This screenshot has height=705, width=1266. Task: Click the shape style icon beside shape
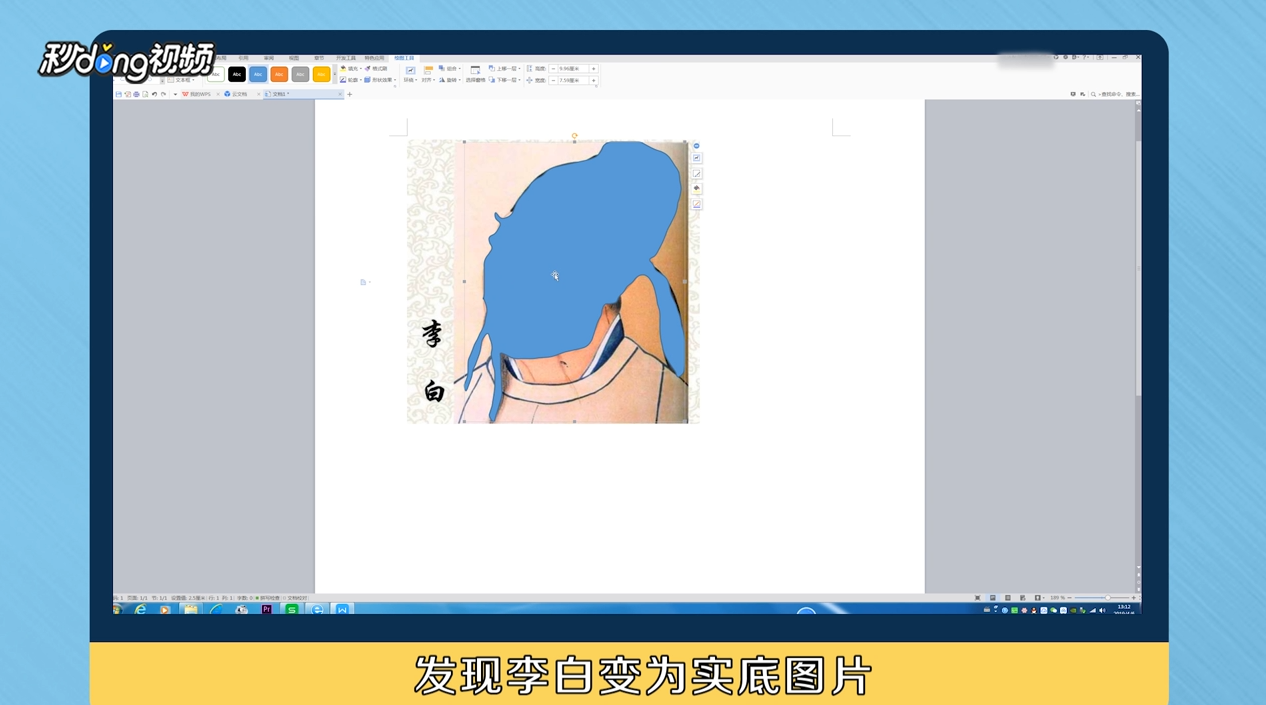point(697,158)
